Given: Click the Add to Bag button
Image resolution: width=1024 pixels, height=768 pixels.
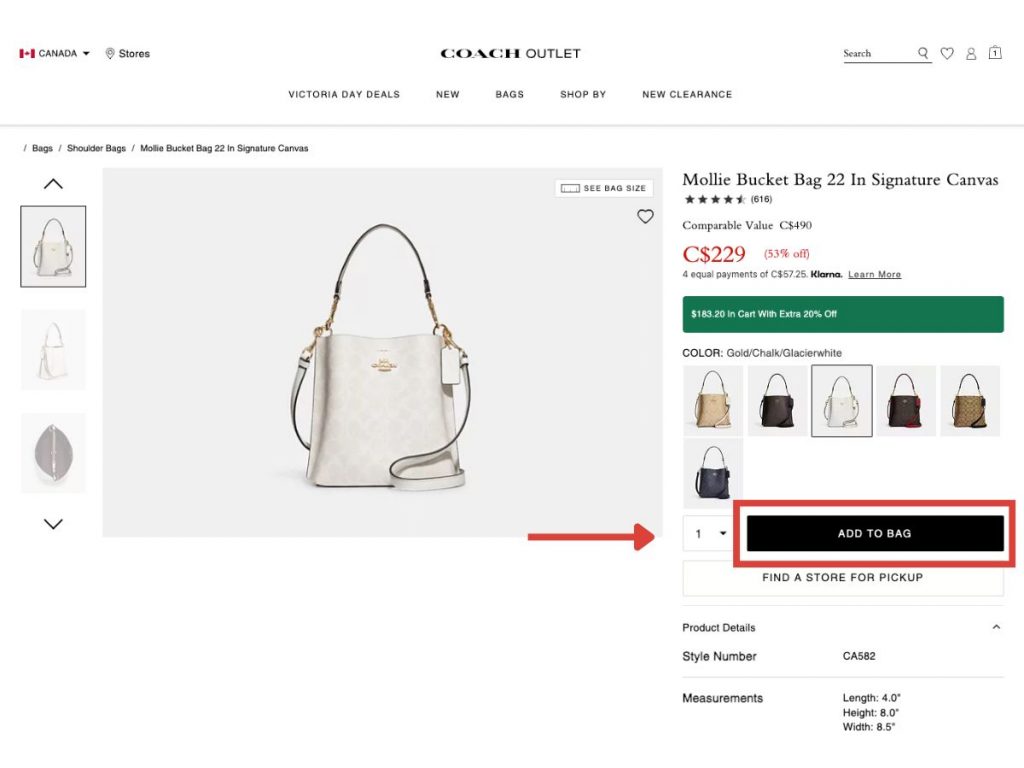Looking at the screenshot, I should click(875, 534).
